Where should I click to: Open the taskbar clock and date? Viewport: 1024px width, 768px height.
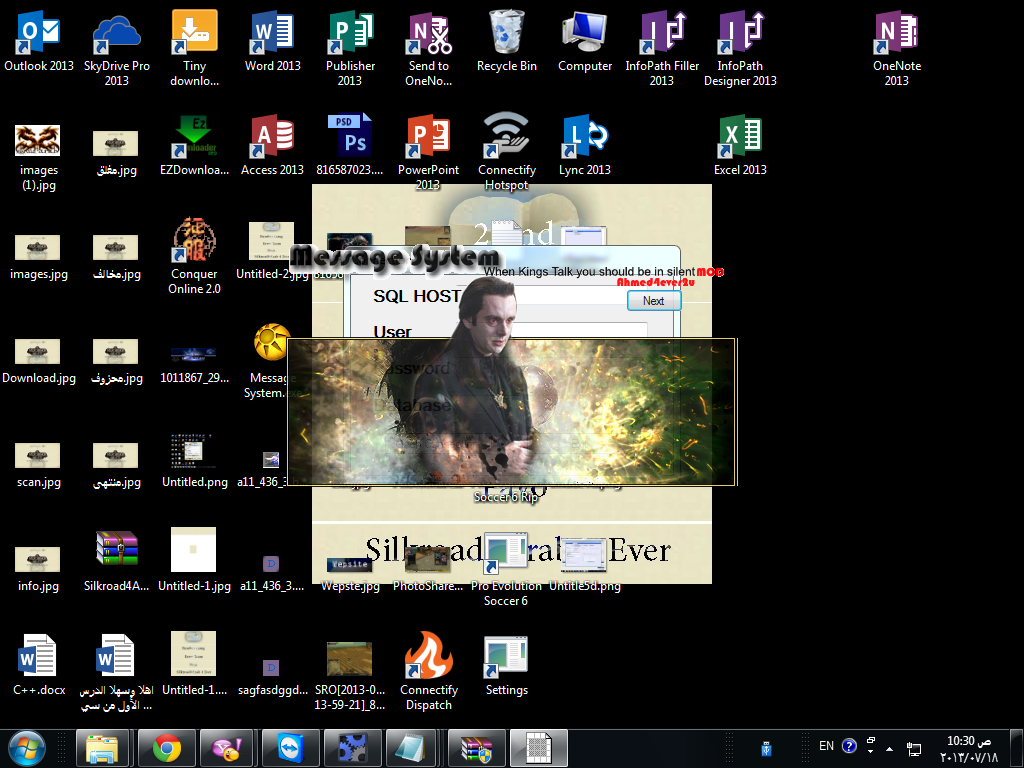(x=969, y=748)
